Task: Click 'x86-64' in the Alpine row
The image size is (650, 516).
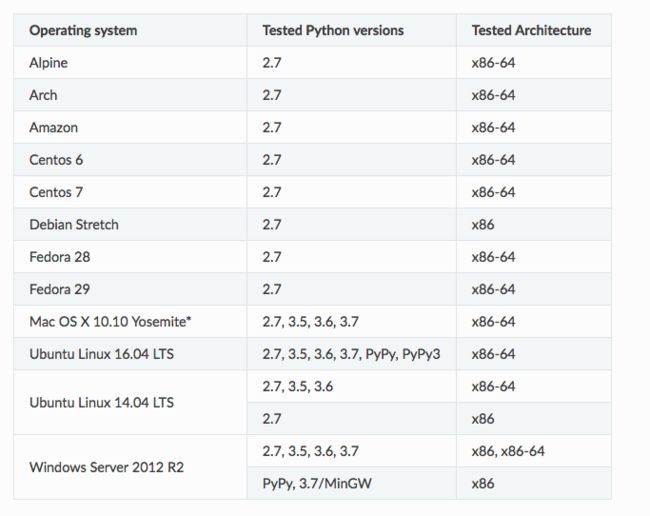Action: click(x=493, y=63)
